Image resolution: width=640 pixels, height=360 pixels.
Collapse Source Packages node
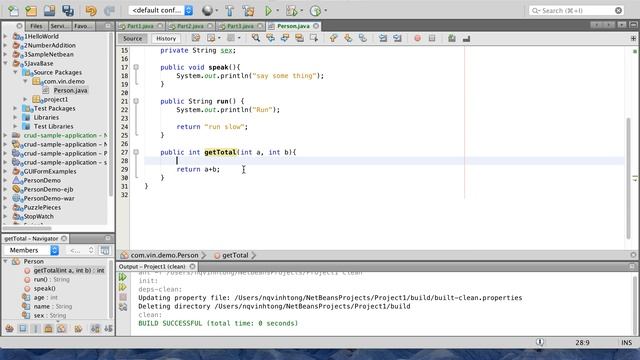pyautogui.click(x=16, y=72)
